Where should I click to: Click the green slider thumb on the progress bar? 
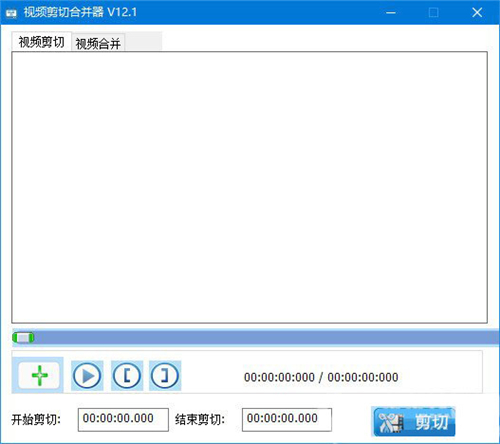pyautogui.click(x=23, y=338)
